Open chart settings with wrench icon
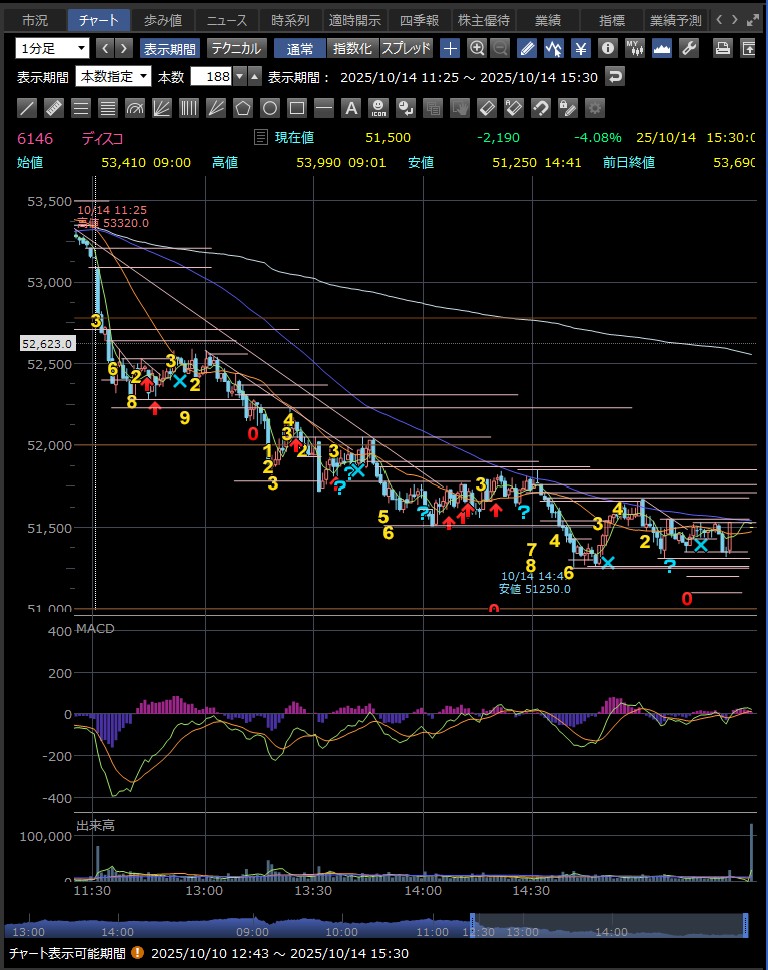 tap(688, 48)
